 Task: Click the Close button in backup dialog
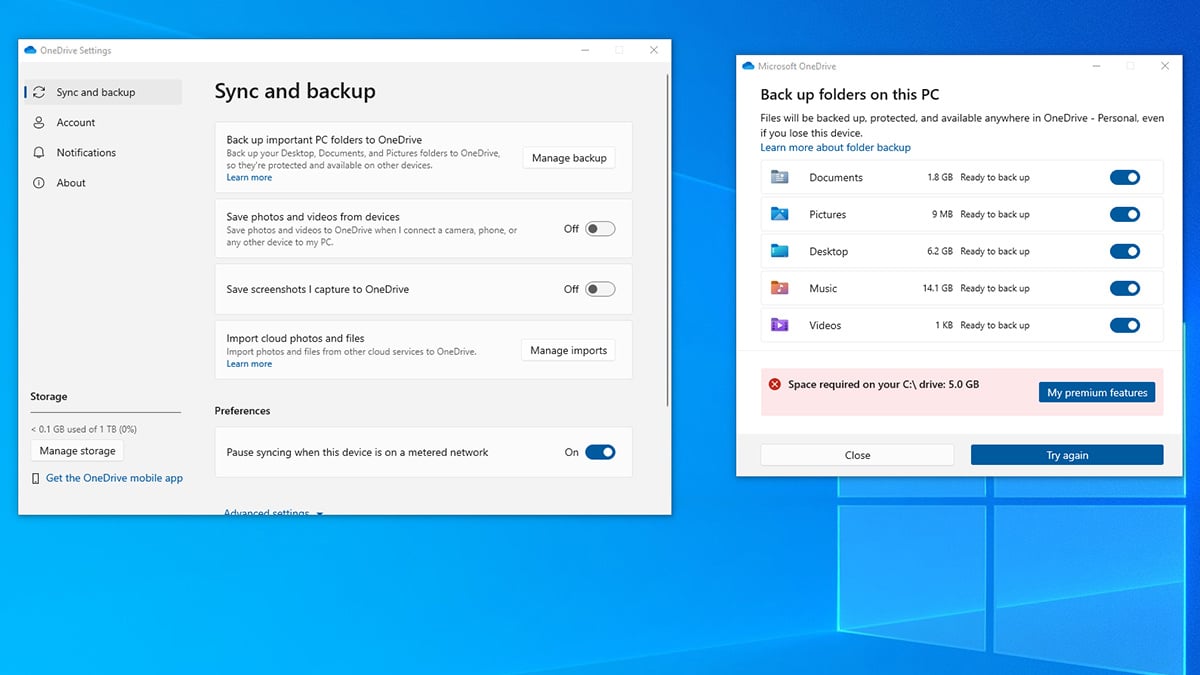click(857, 455)
